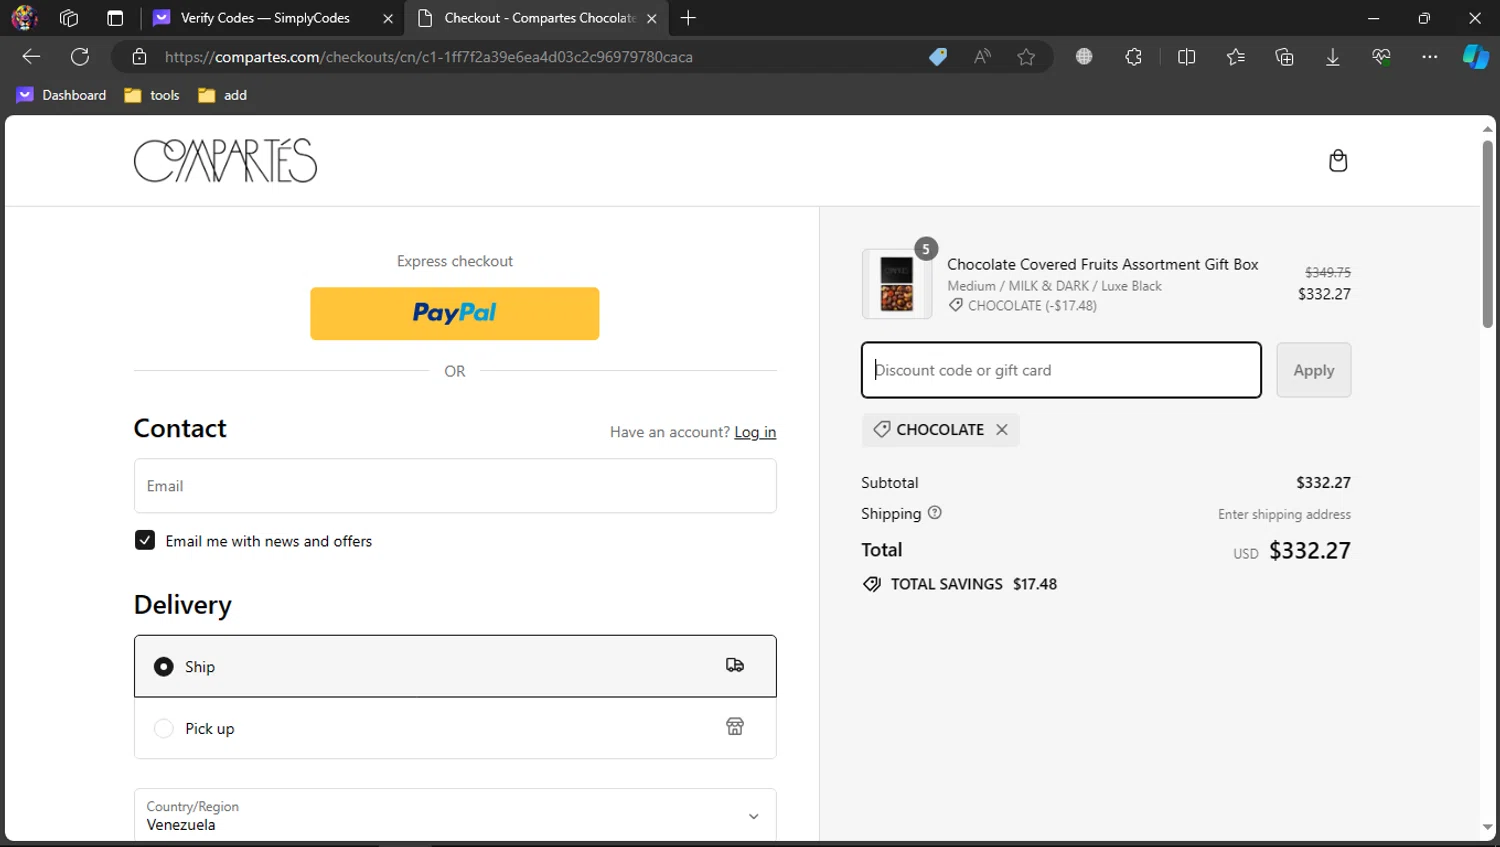Click the Express checkout label
This screenshot has width=1500, height=847.
point(455,261)
